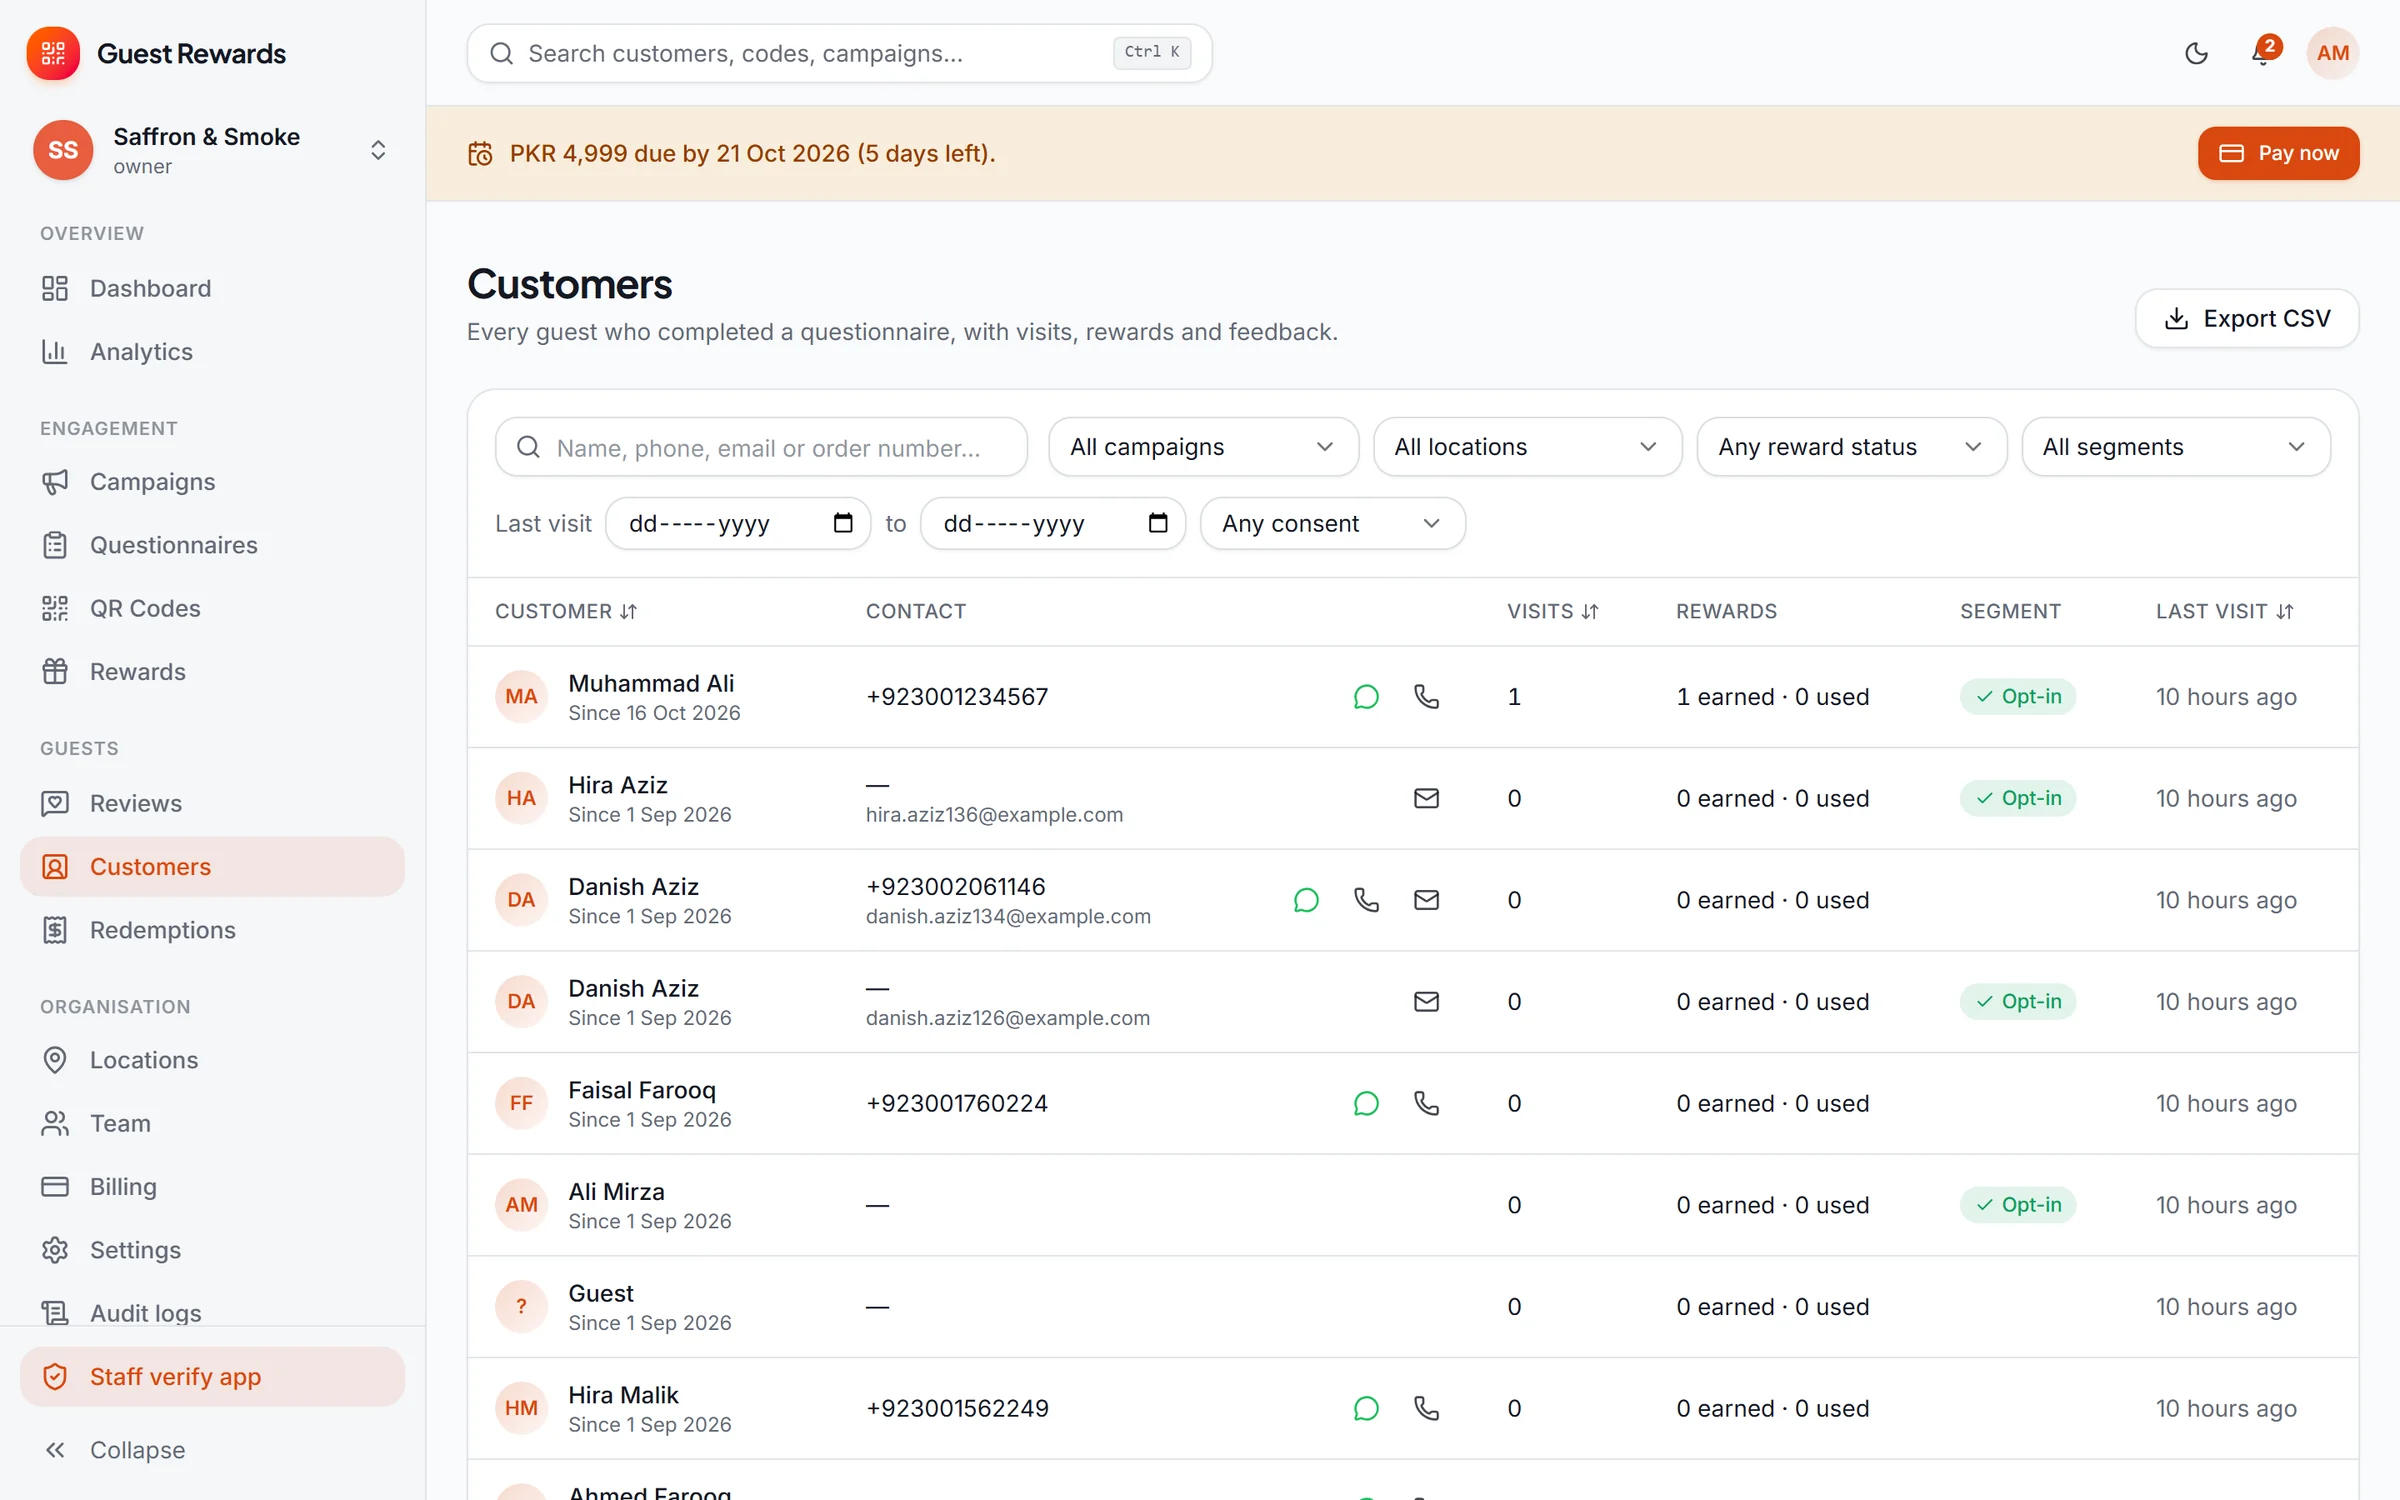Image resolution: width=2400 pixels, height=1500 pixels.
Task: Open the Any consent dropdown
Action: [x=1332, y=523]
